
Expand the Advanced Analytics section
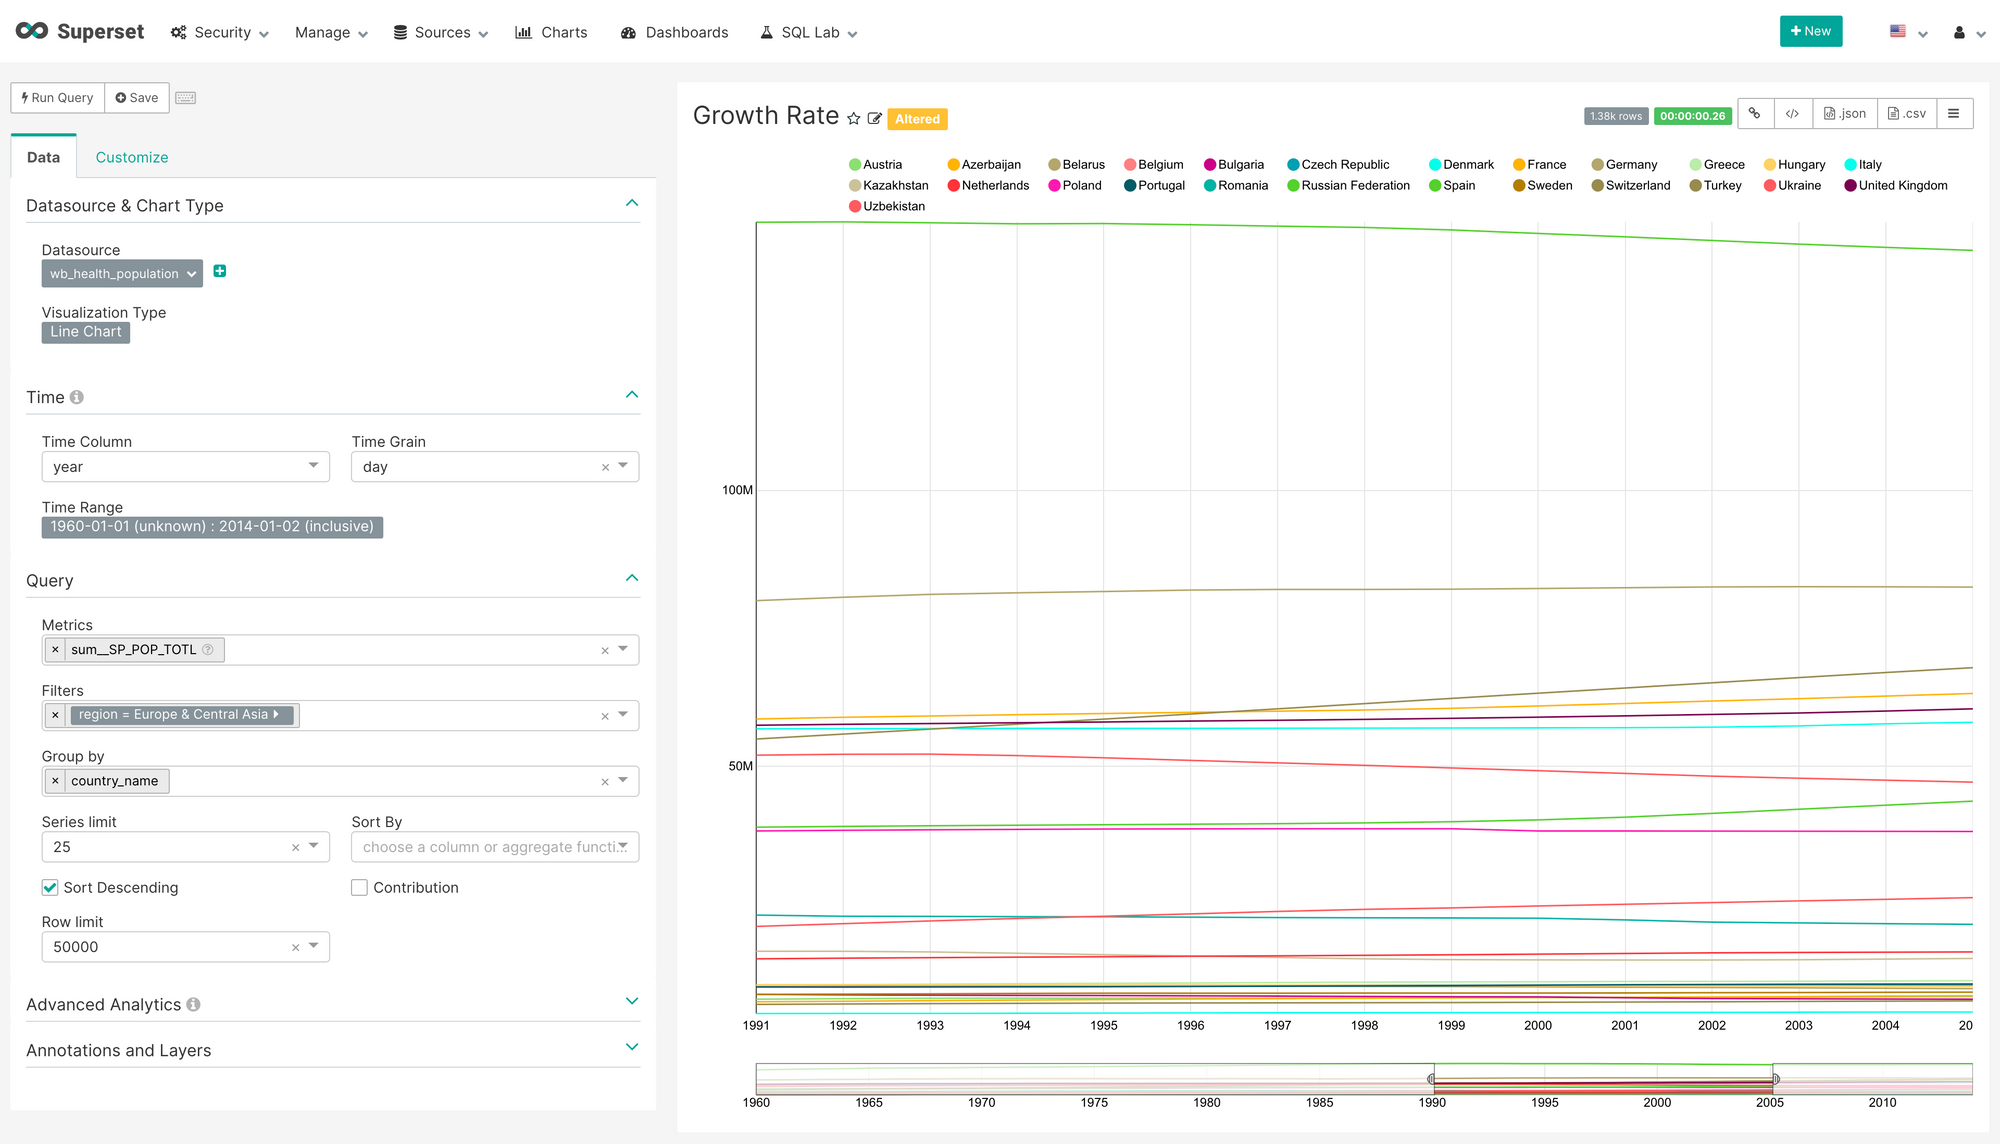pyautogui.click(x=631, y=1001)
